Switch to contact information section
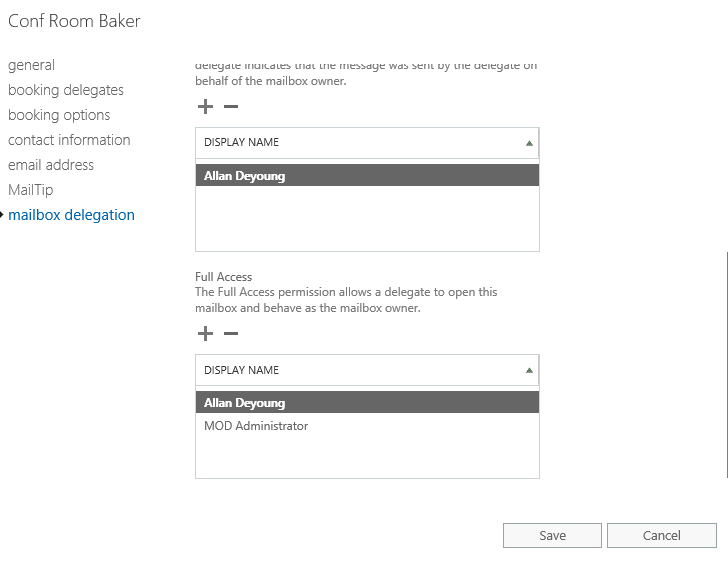The width and height of the screenshot is (728, 578). pyautogui.click(x=69, y=140)
